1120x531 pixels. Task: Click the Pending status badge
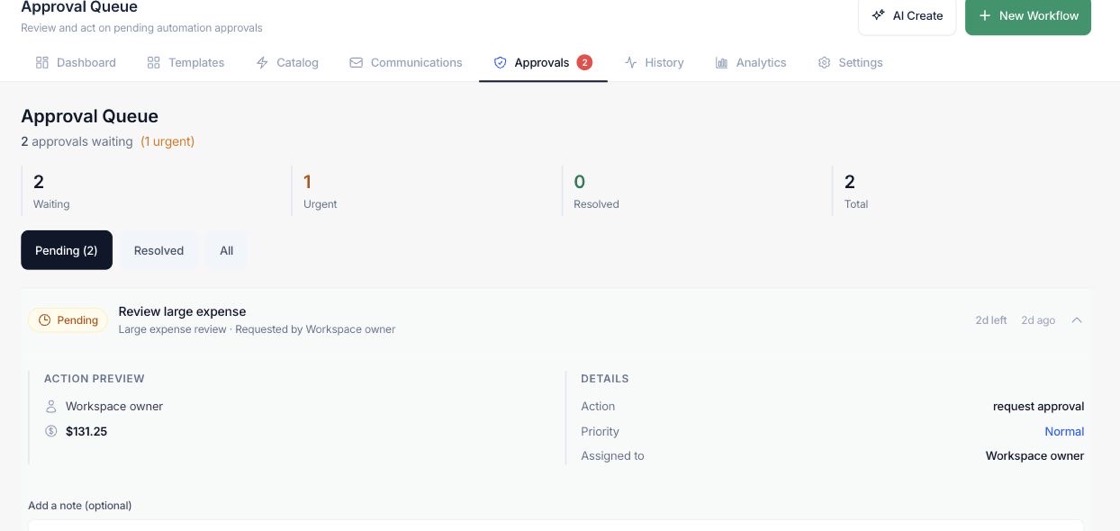coord(68,320)
